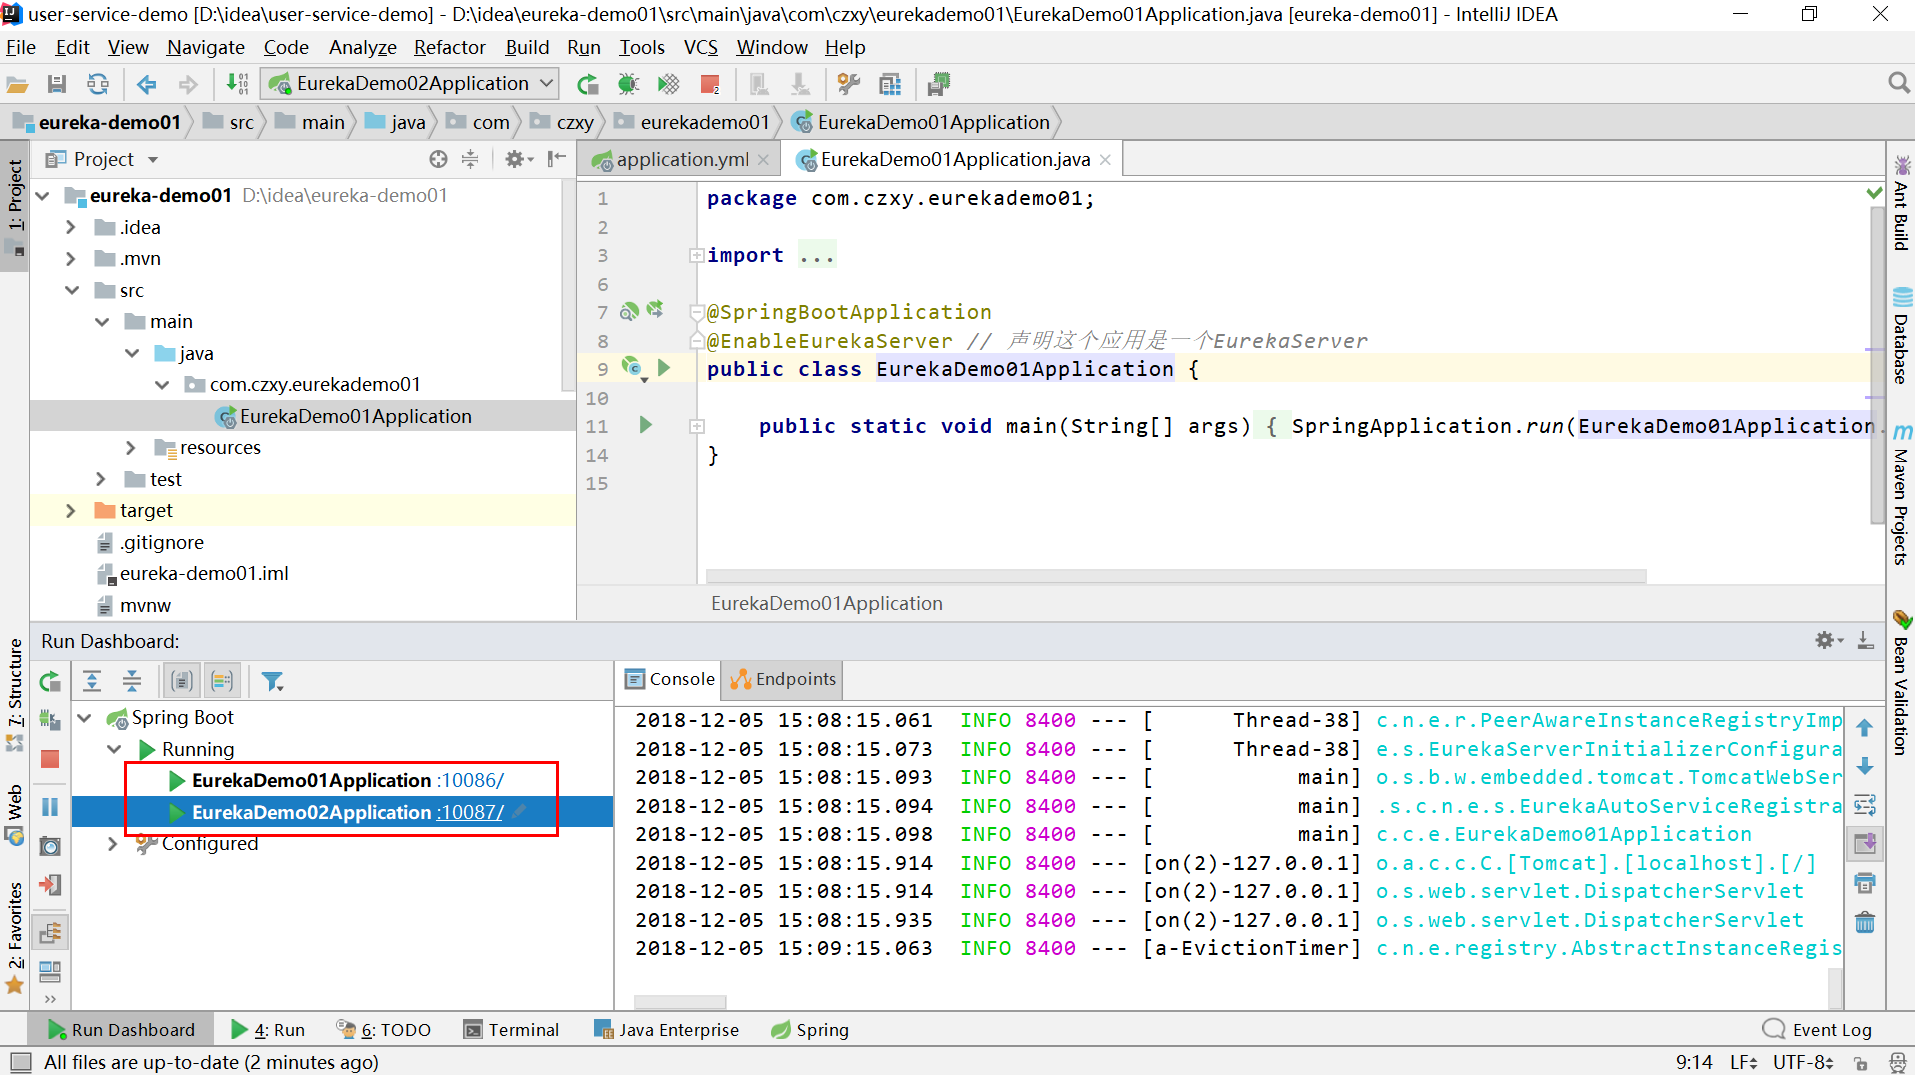
Task: Open the Refactor menu
Action: click(449, 47)
